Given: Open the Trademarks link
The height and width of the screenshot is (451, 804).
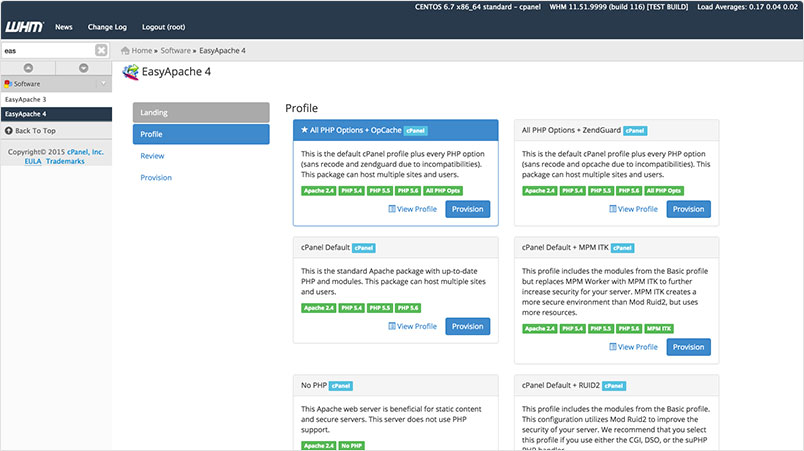Looking at the screenshot, I should coord(65,161).
